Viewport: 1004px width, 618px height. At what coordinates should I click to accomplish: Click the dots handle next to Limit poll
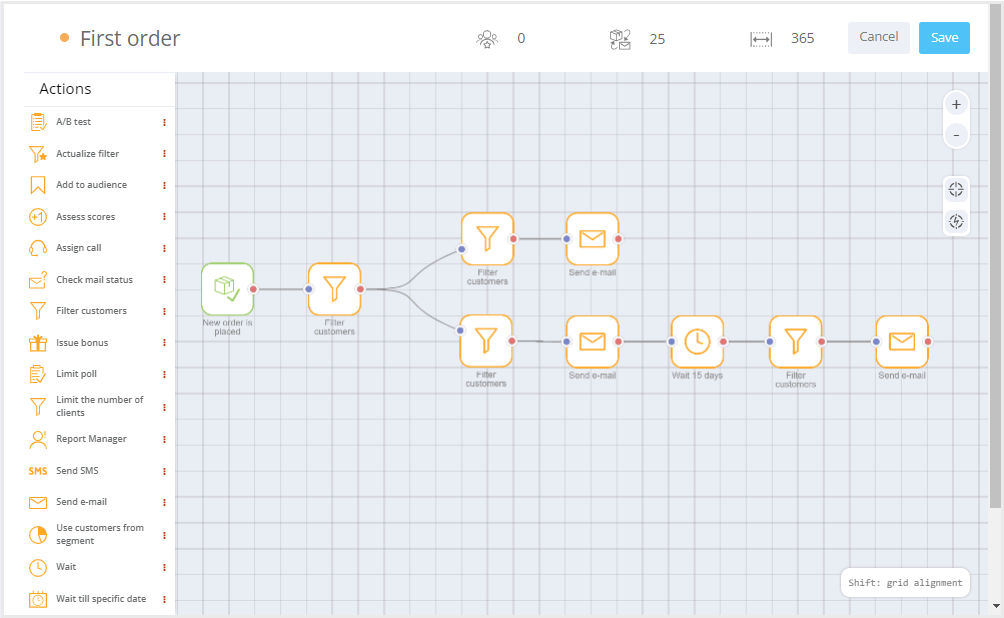[164, 375]
